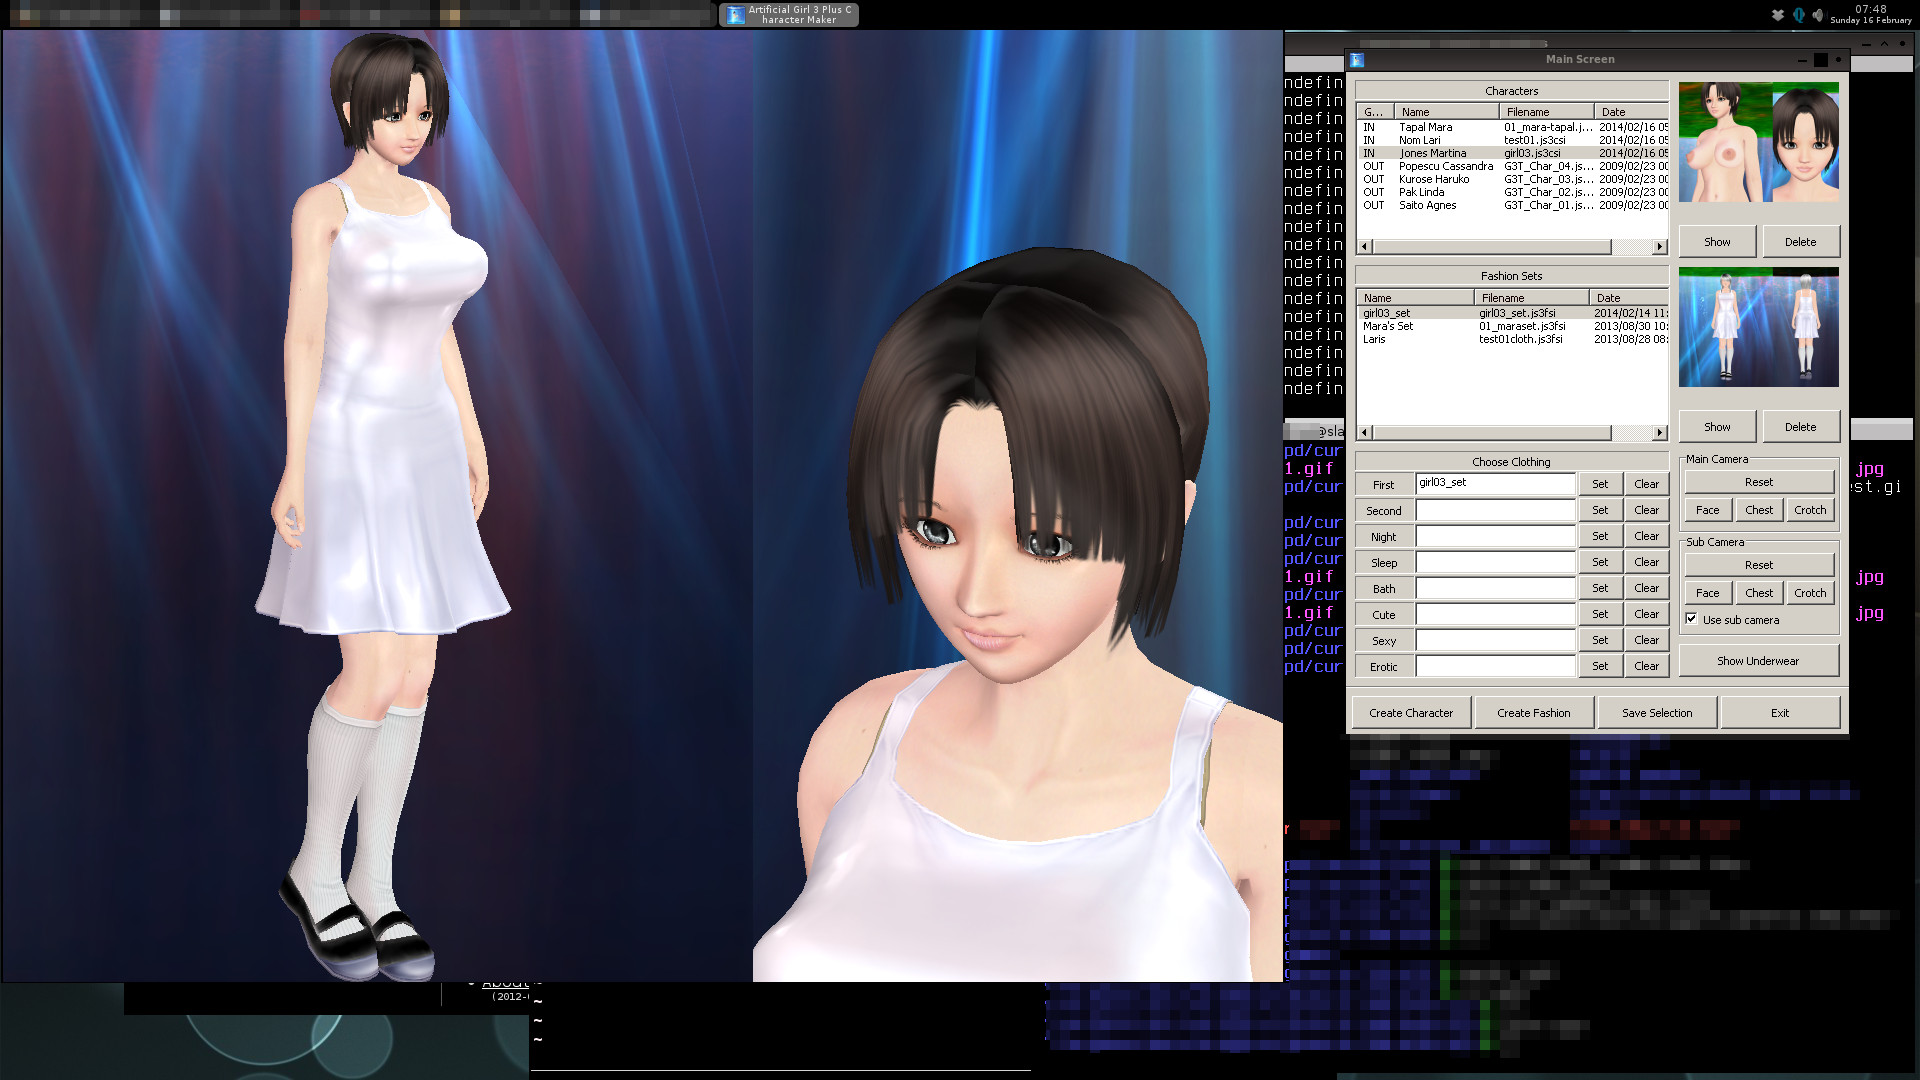Screen dimensions: 1920x1080
Task: Toggle the Use sub camera checkbox
Action: 1691,619
